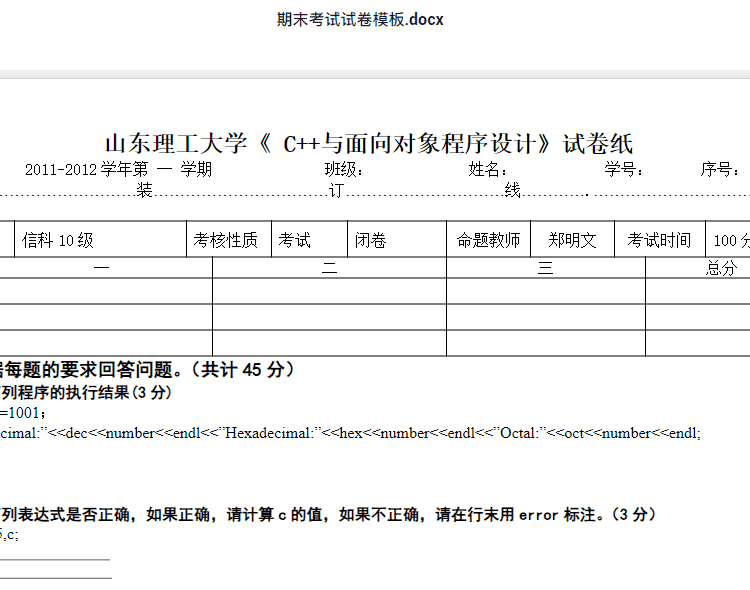
Task: Click the first answer blank line under c;
Action: 55,559
